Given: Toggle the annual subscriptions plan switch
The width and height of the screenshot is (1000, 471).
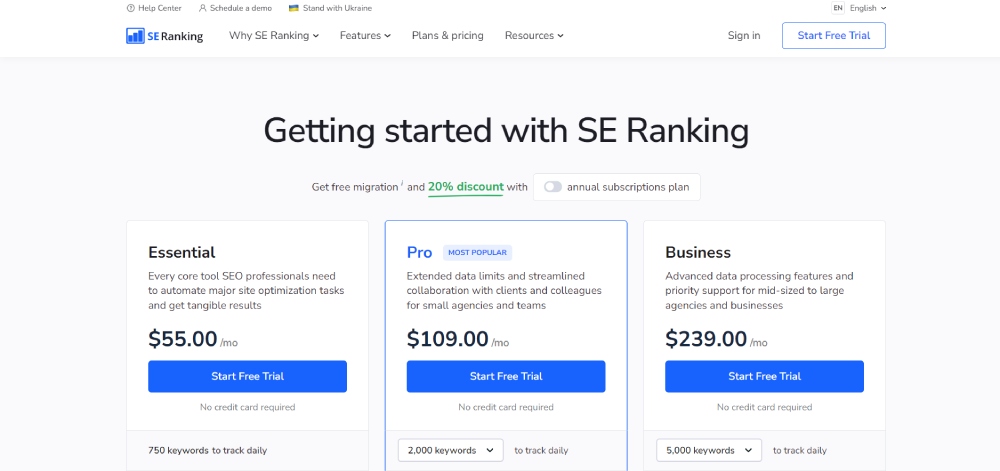Looking at the screenshot, I should [x=553, y=187].
